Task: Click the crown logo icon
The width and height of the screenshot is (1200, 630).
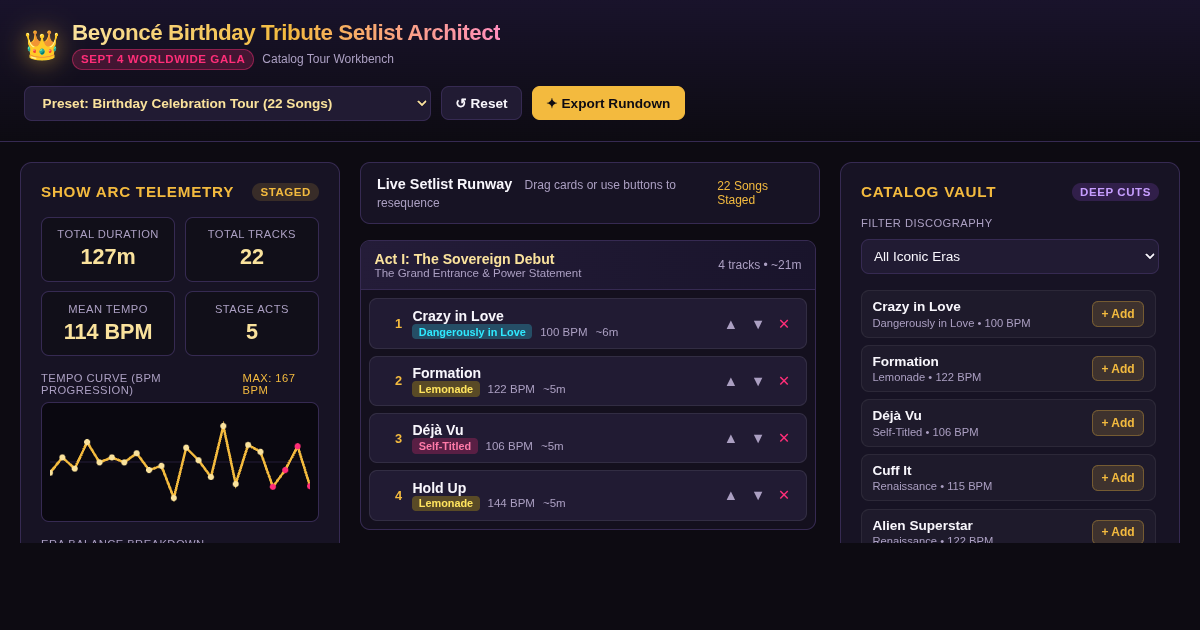Action: (42, 45)
